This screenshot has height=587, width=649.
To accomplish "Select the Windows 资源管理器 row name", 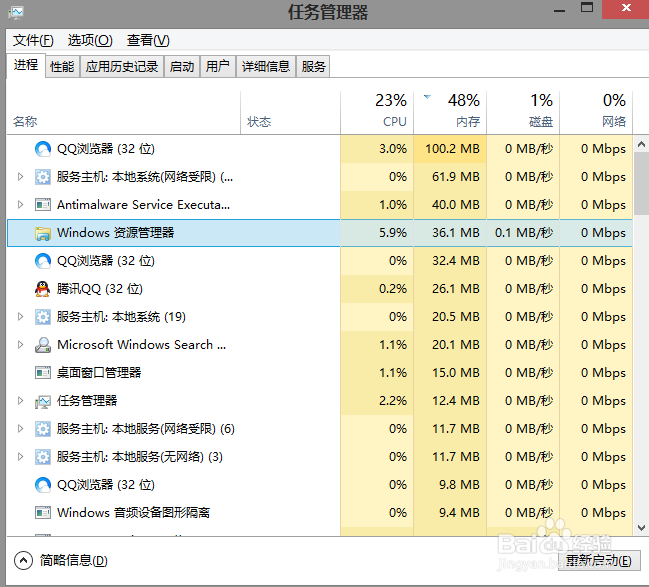I will pyautogui.click(x=115, y=233).
